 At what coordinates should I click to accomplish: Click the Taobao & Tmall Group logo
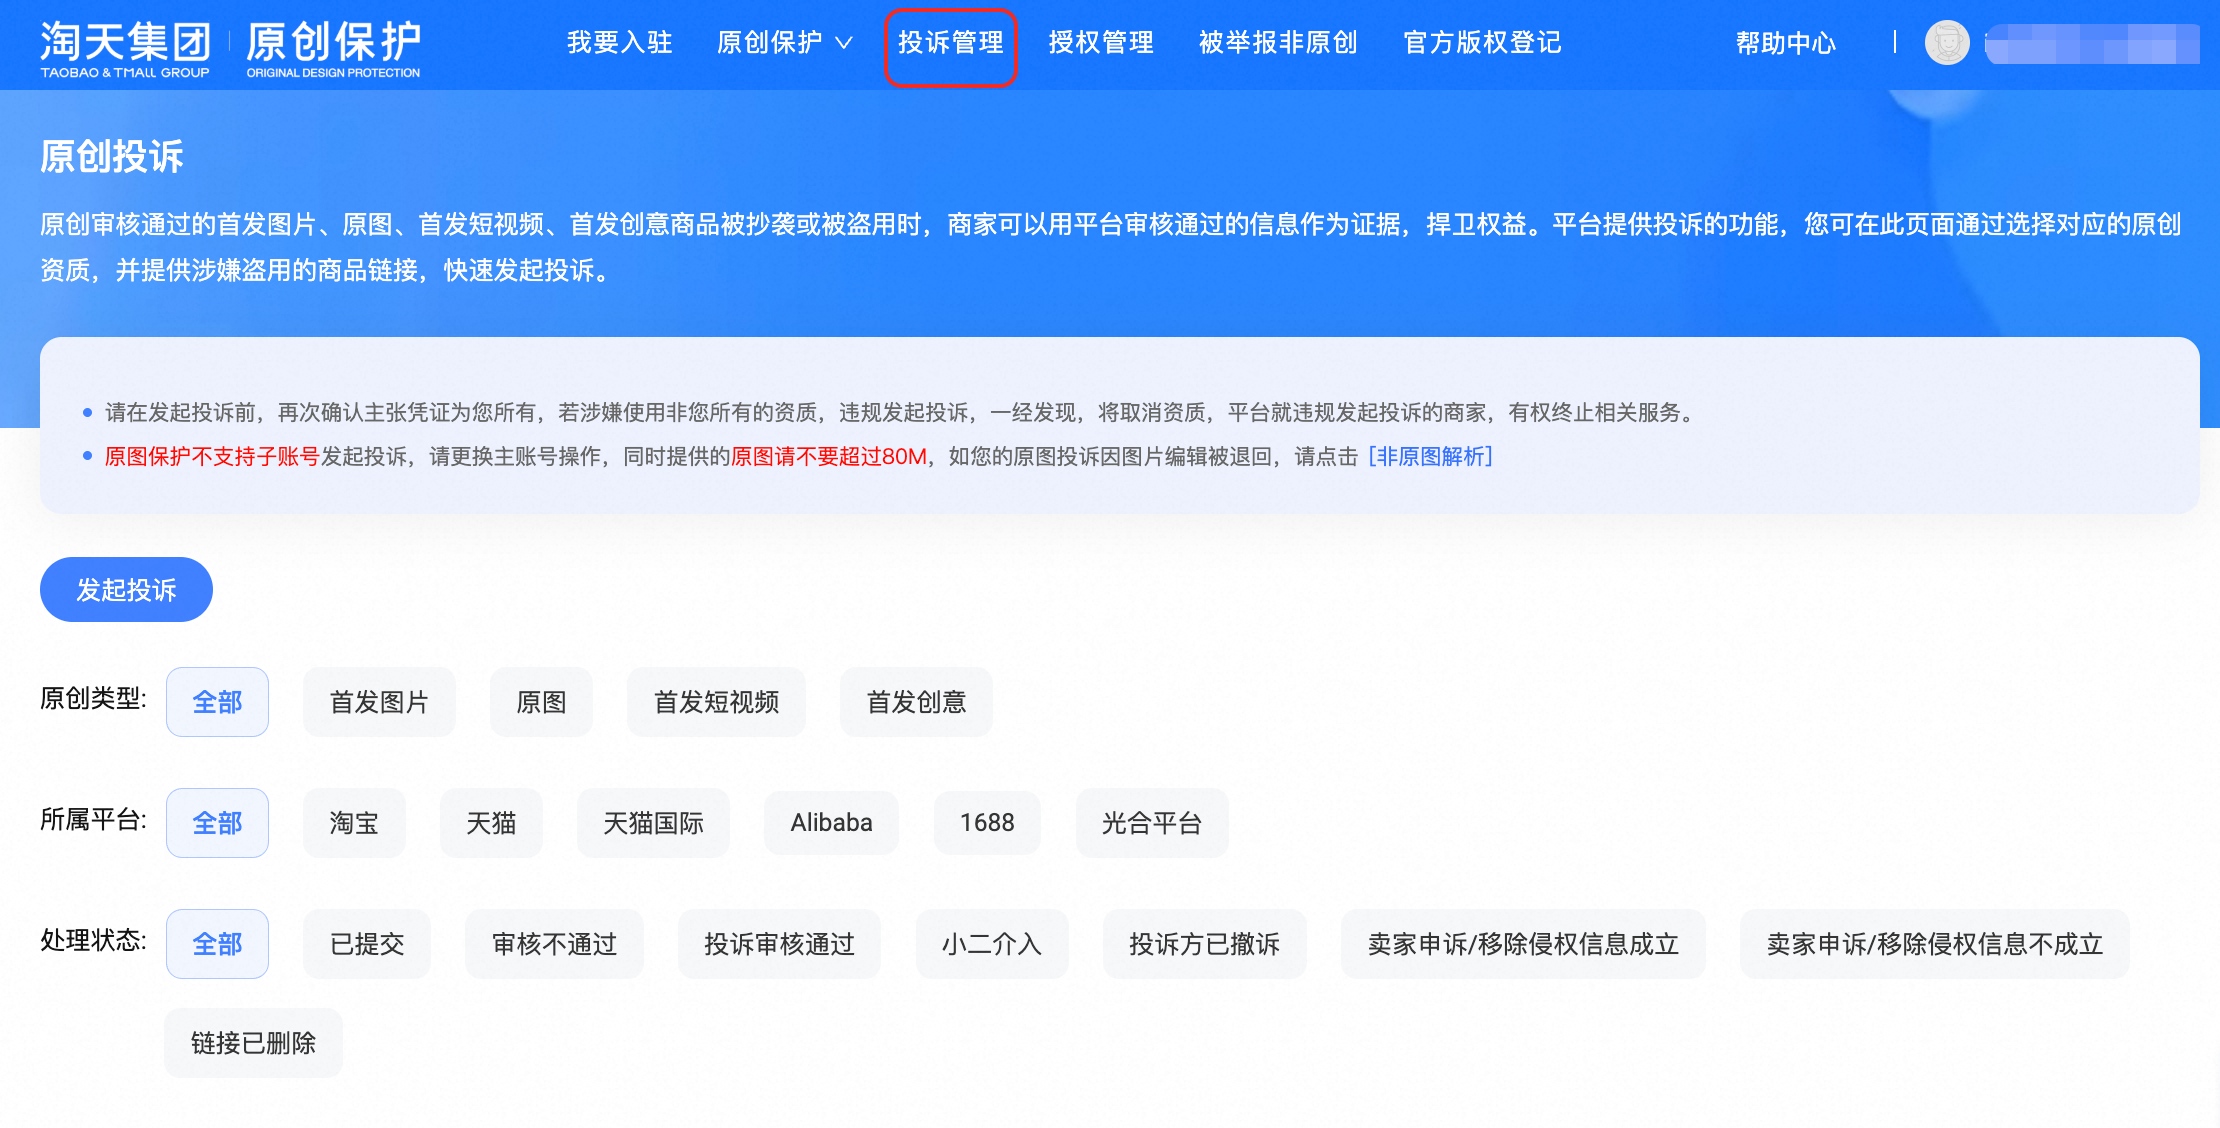coord(125,49)
